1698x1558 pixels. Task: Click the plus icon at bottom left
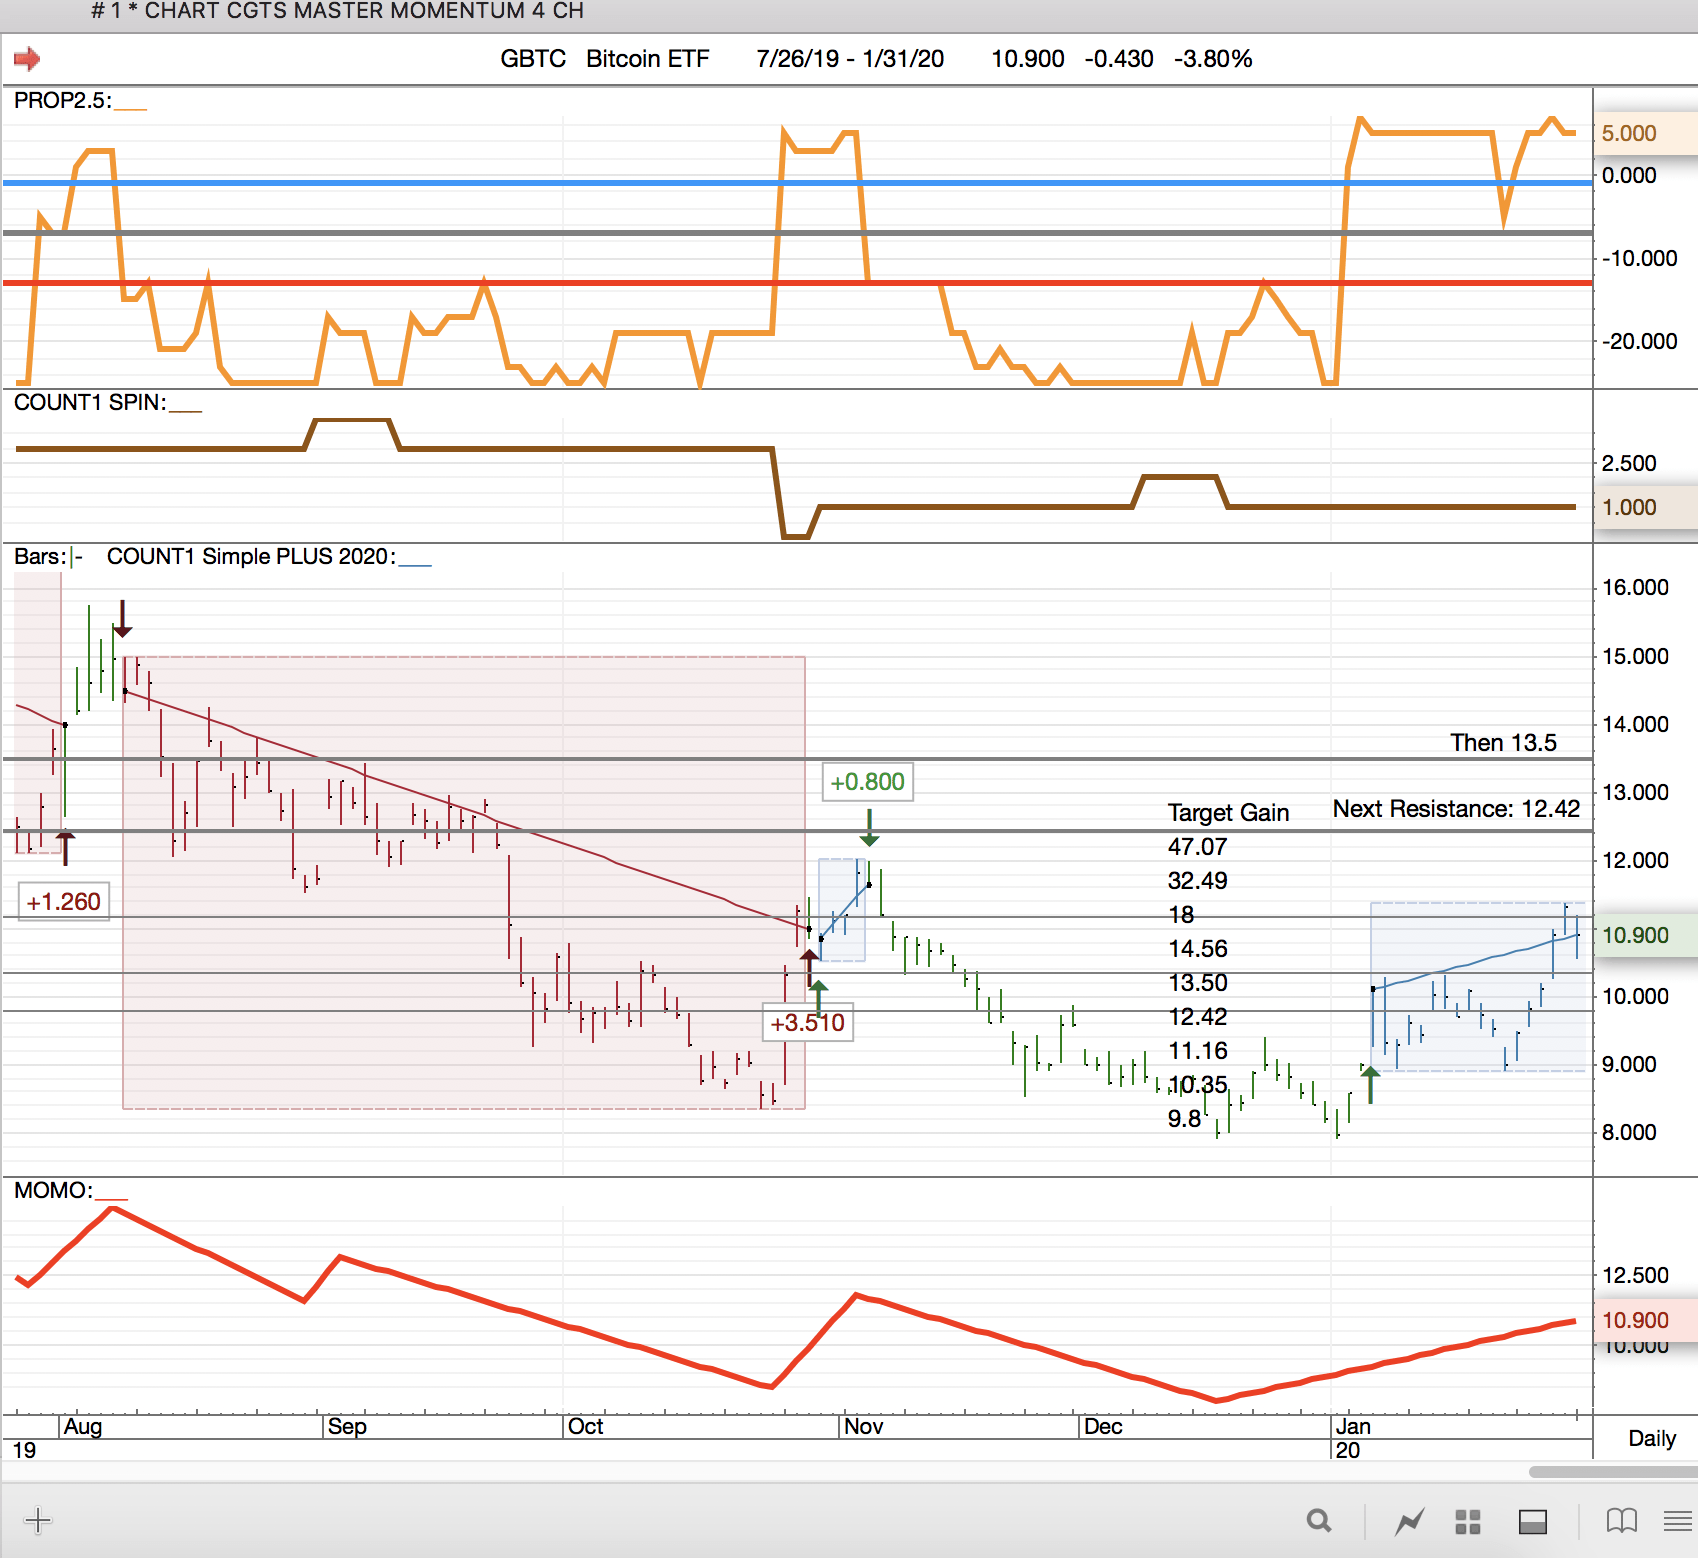click(38, 1521)
